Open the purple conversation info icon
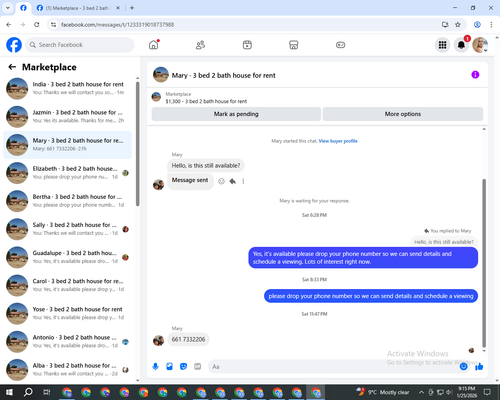500x400 pixels. pos(475,75)
